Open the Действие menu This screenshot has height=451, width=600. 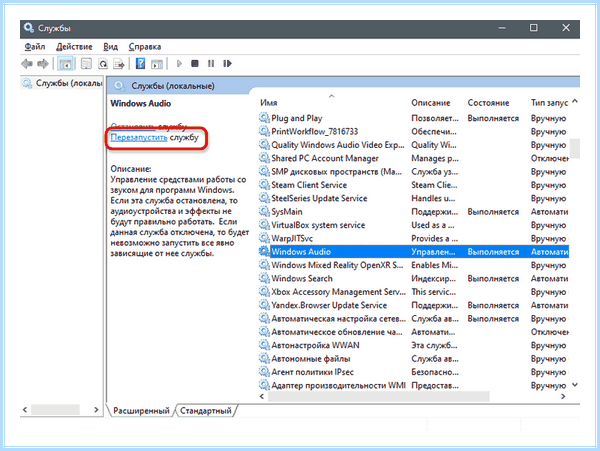tap(74, 47)
